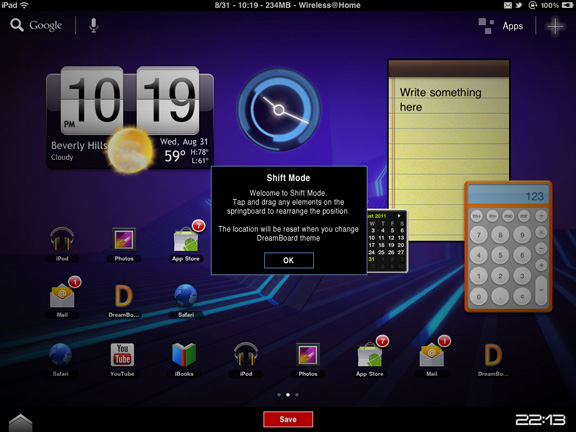This screenshot has width=576, height=432.
Task: Tap calculator key 3
Action: tap(522, 276)
